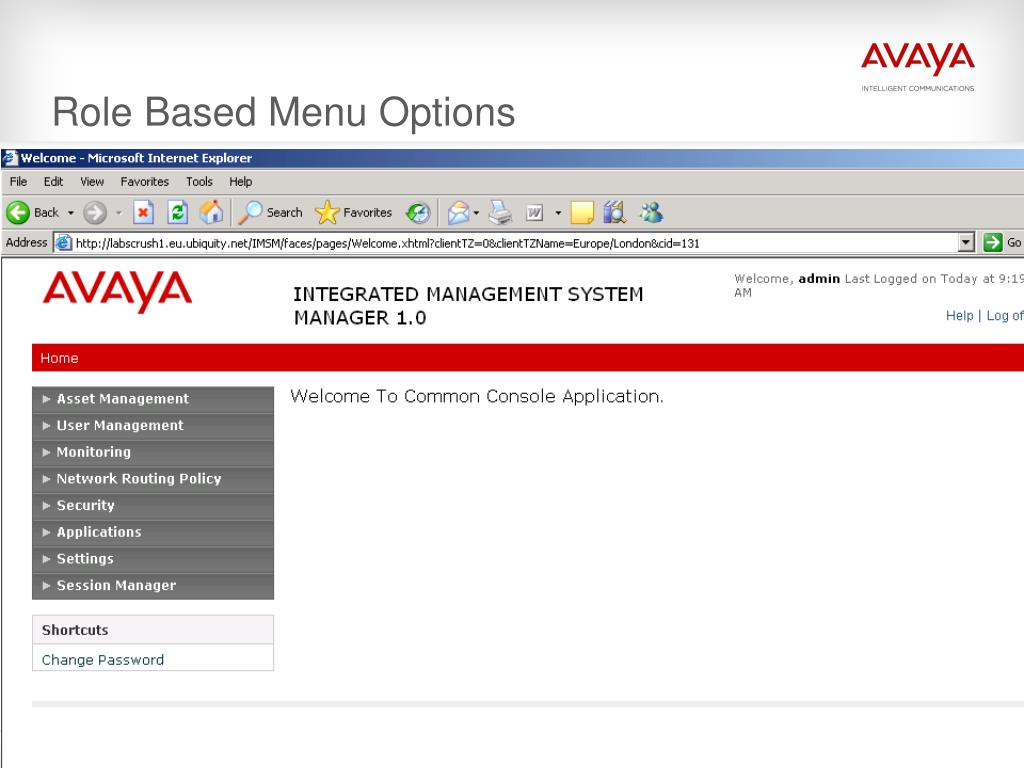Open the Back button history dropdown arrow
This screenshot has height=768, width=1024.
(71, 213)
